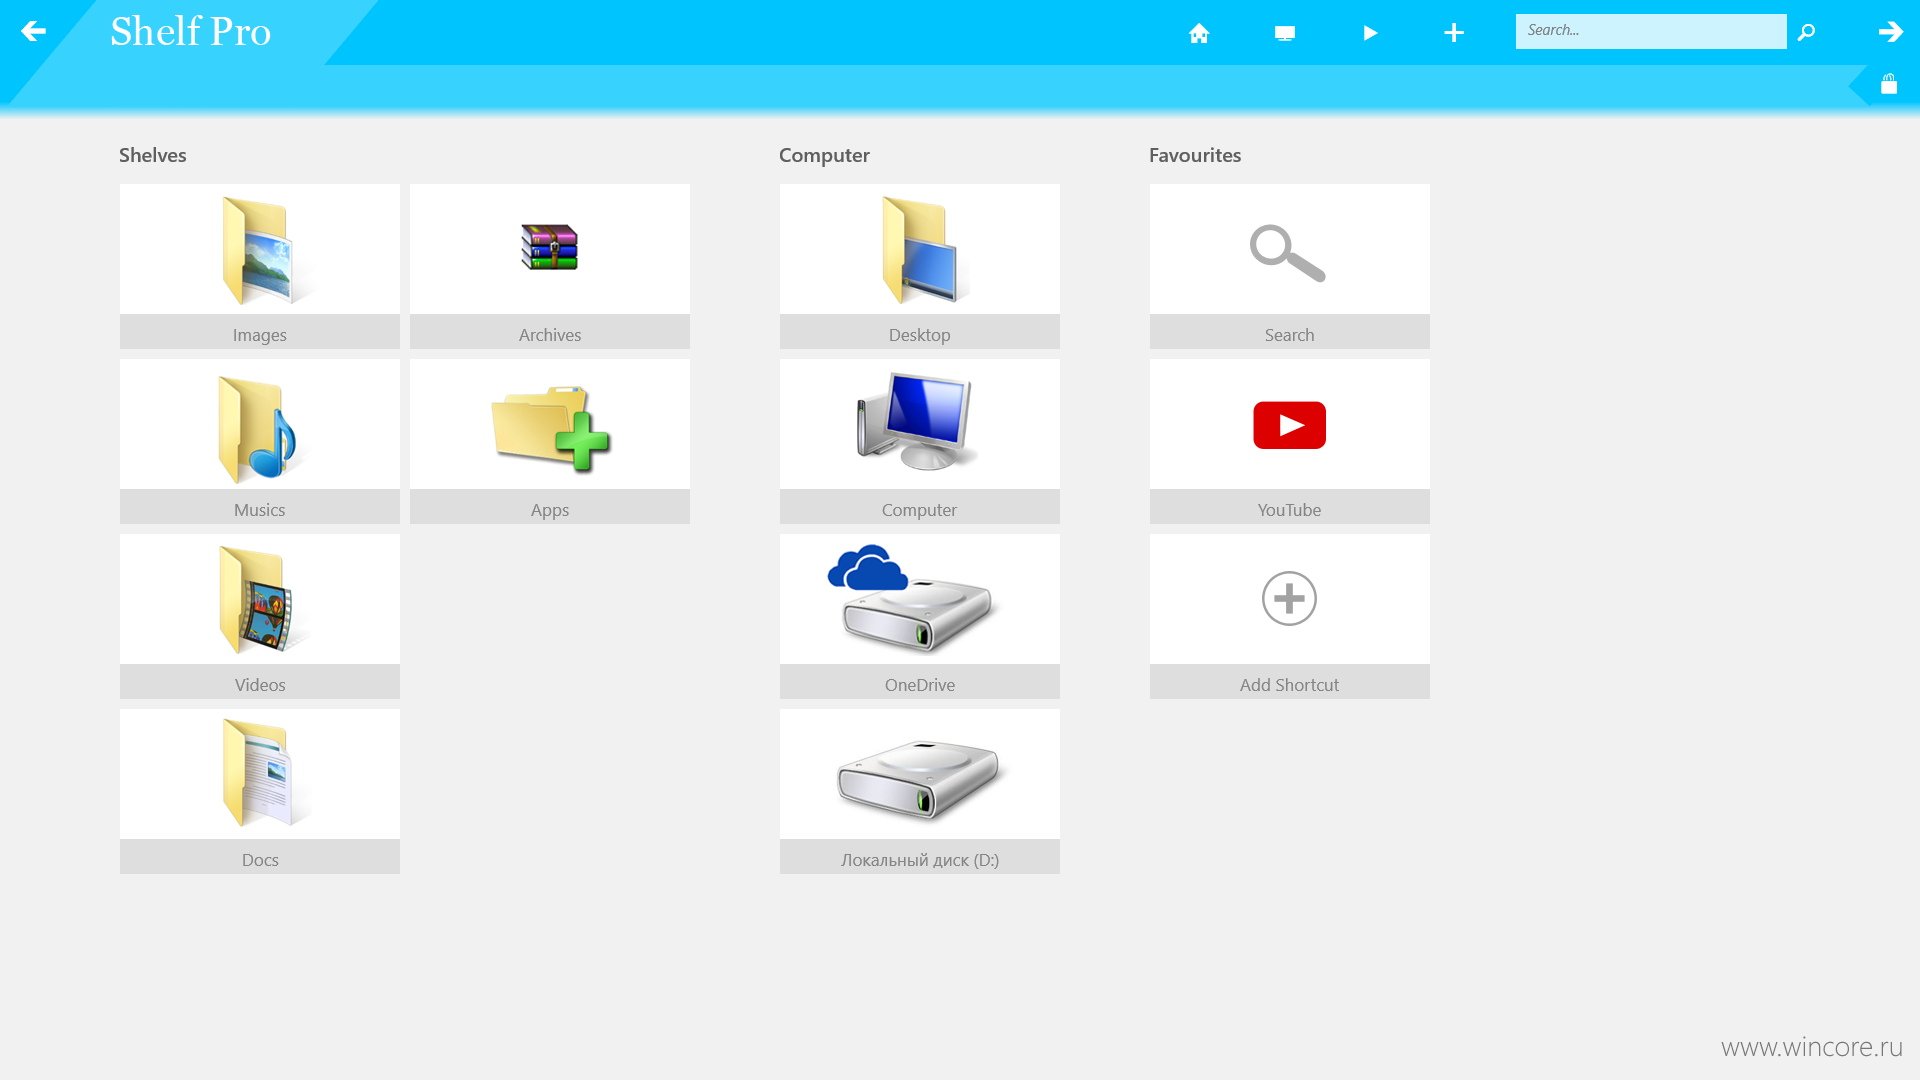This screenshot has height=1080, width=1920.
Task: Click the play icon in the top bar
Action: coord(1370,33)
